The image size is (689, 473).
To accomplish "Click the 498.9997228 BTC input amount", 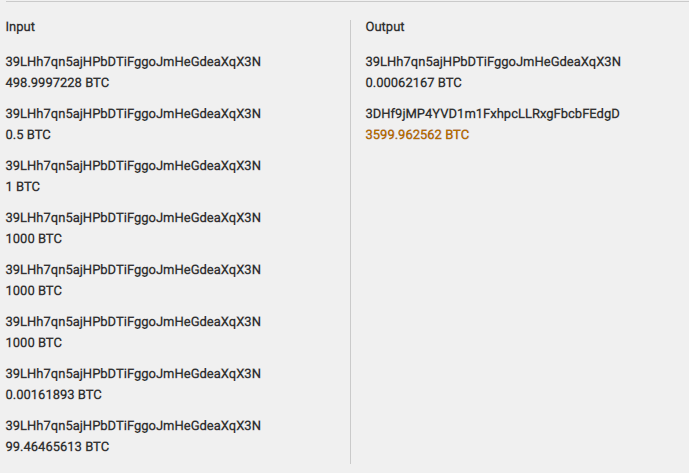I will coord(57,83).
